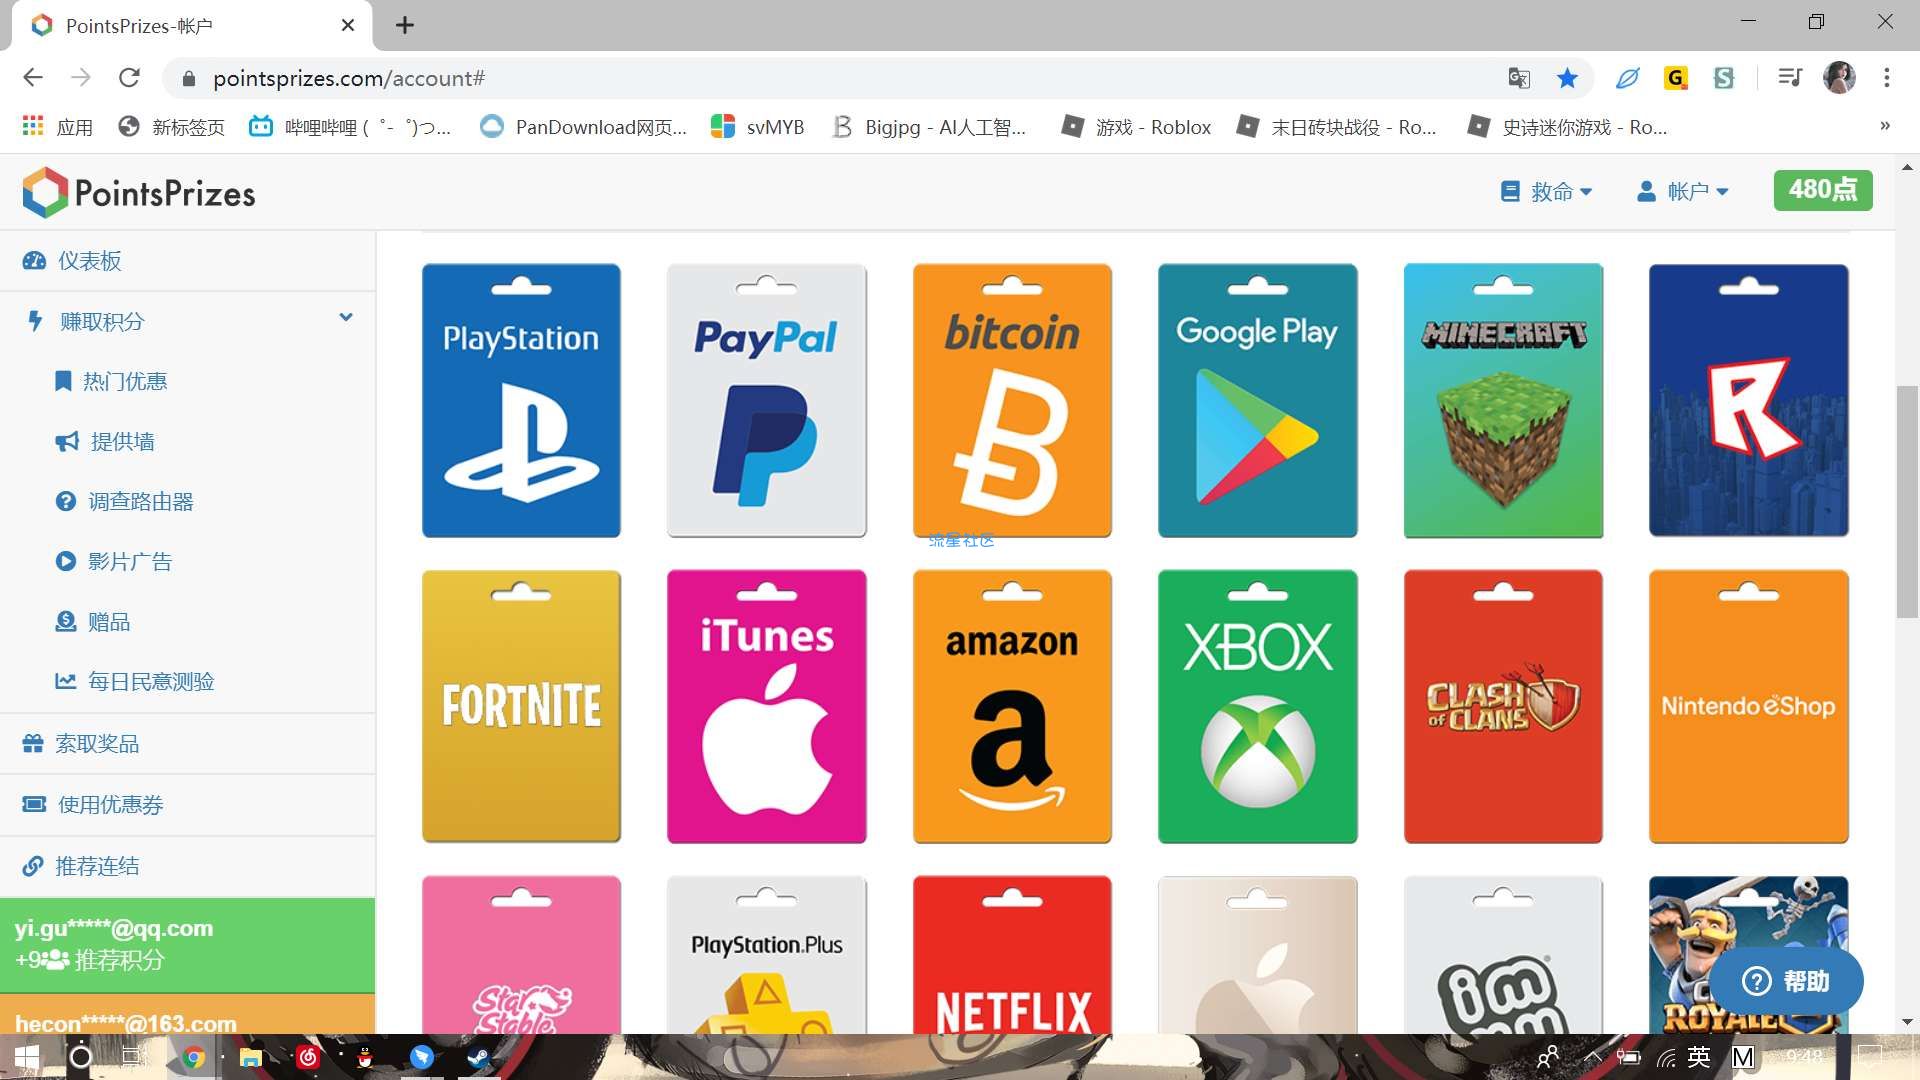Go to 影片广告 video ads
The height and width of the screenshot is (1080, 1920).
(x=113, y=561)
